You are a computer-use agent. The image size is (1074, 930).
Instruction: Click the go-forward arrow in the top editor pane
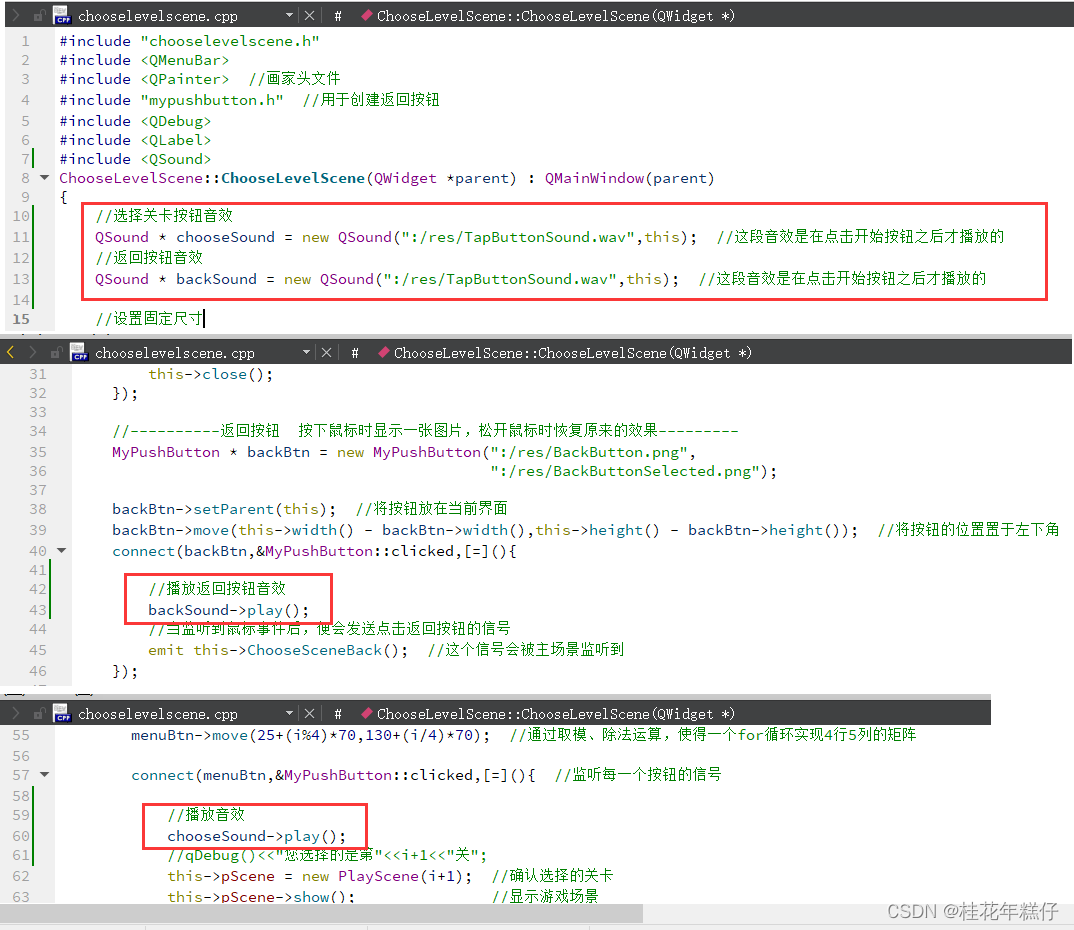click(15, 15)
